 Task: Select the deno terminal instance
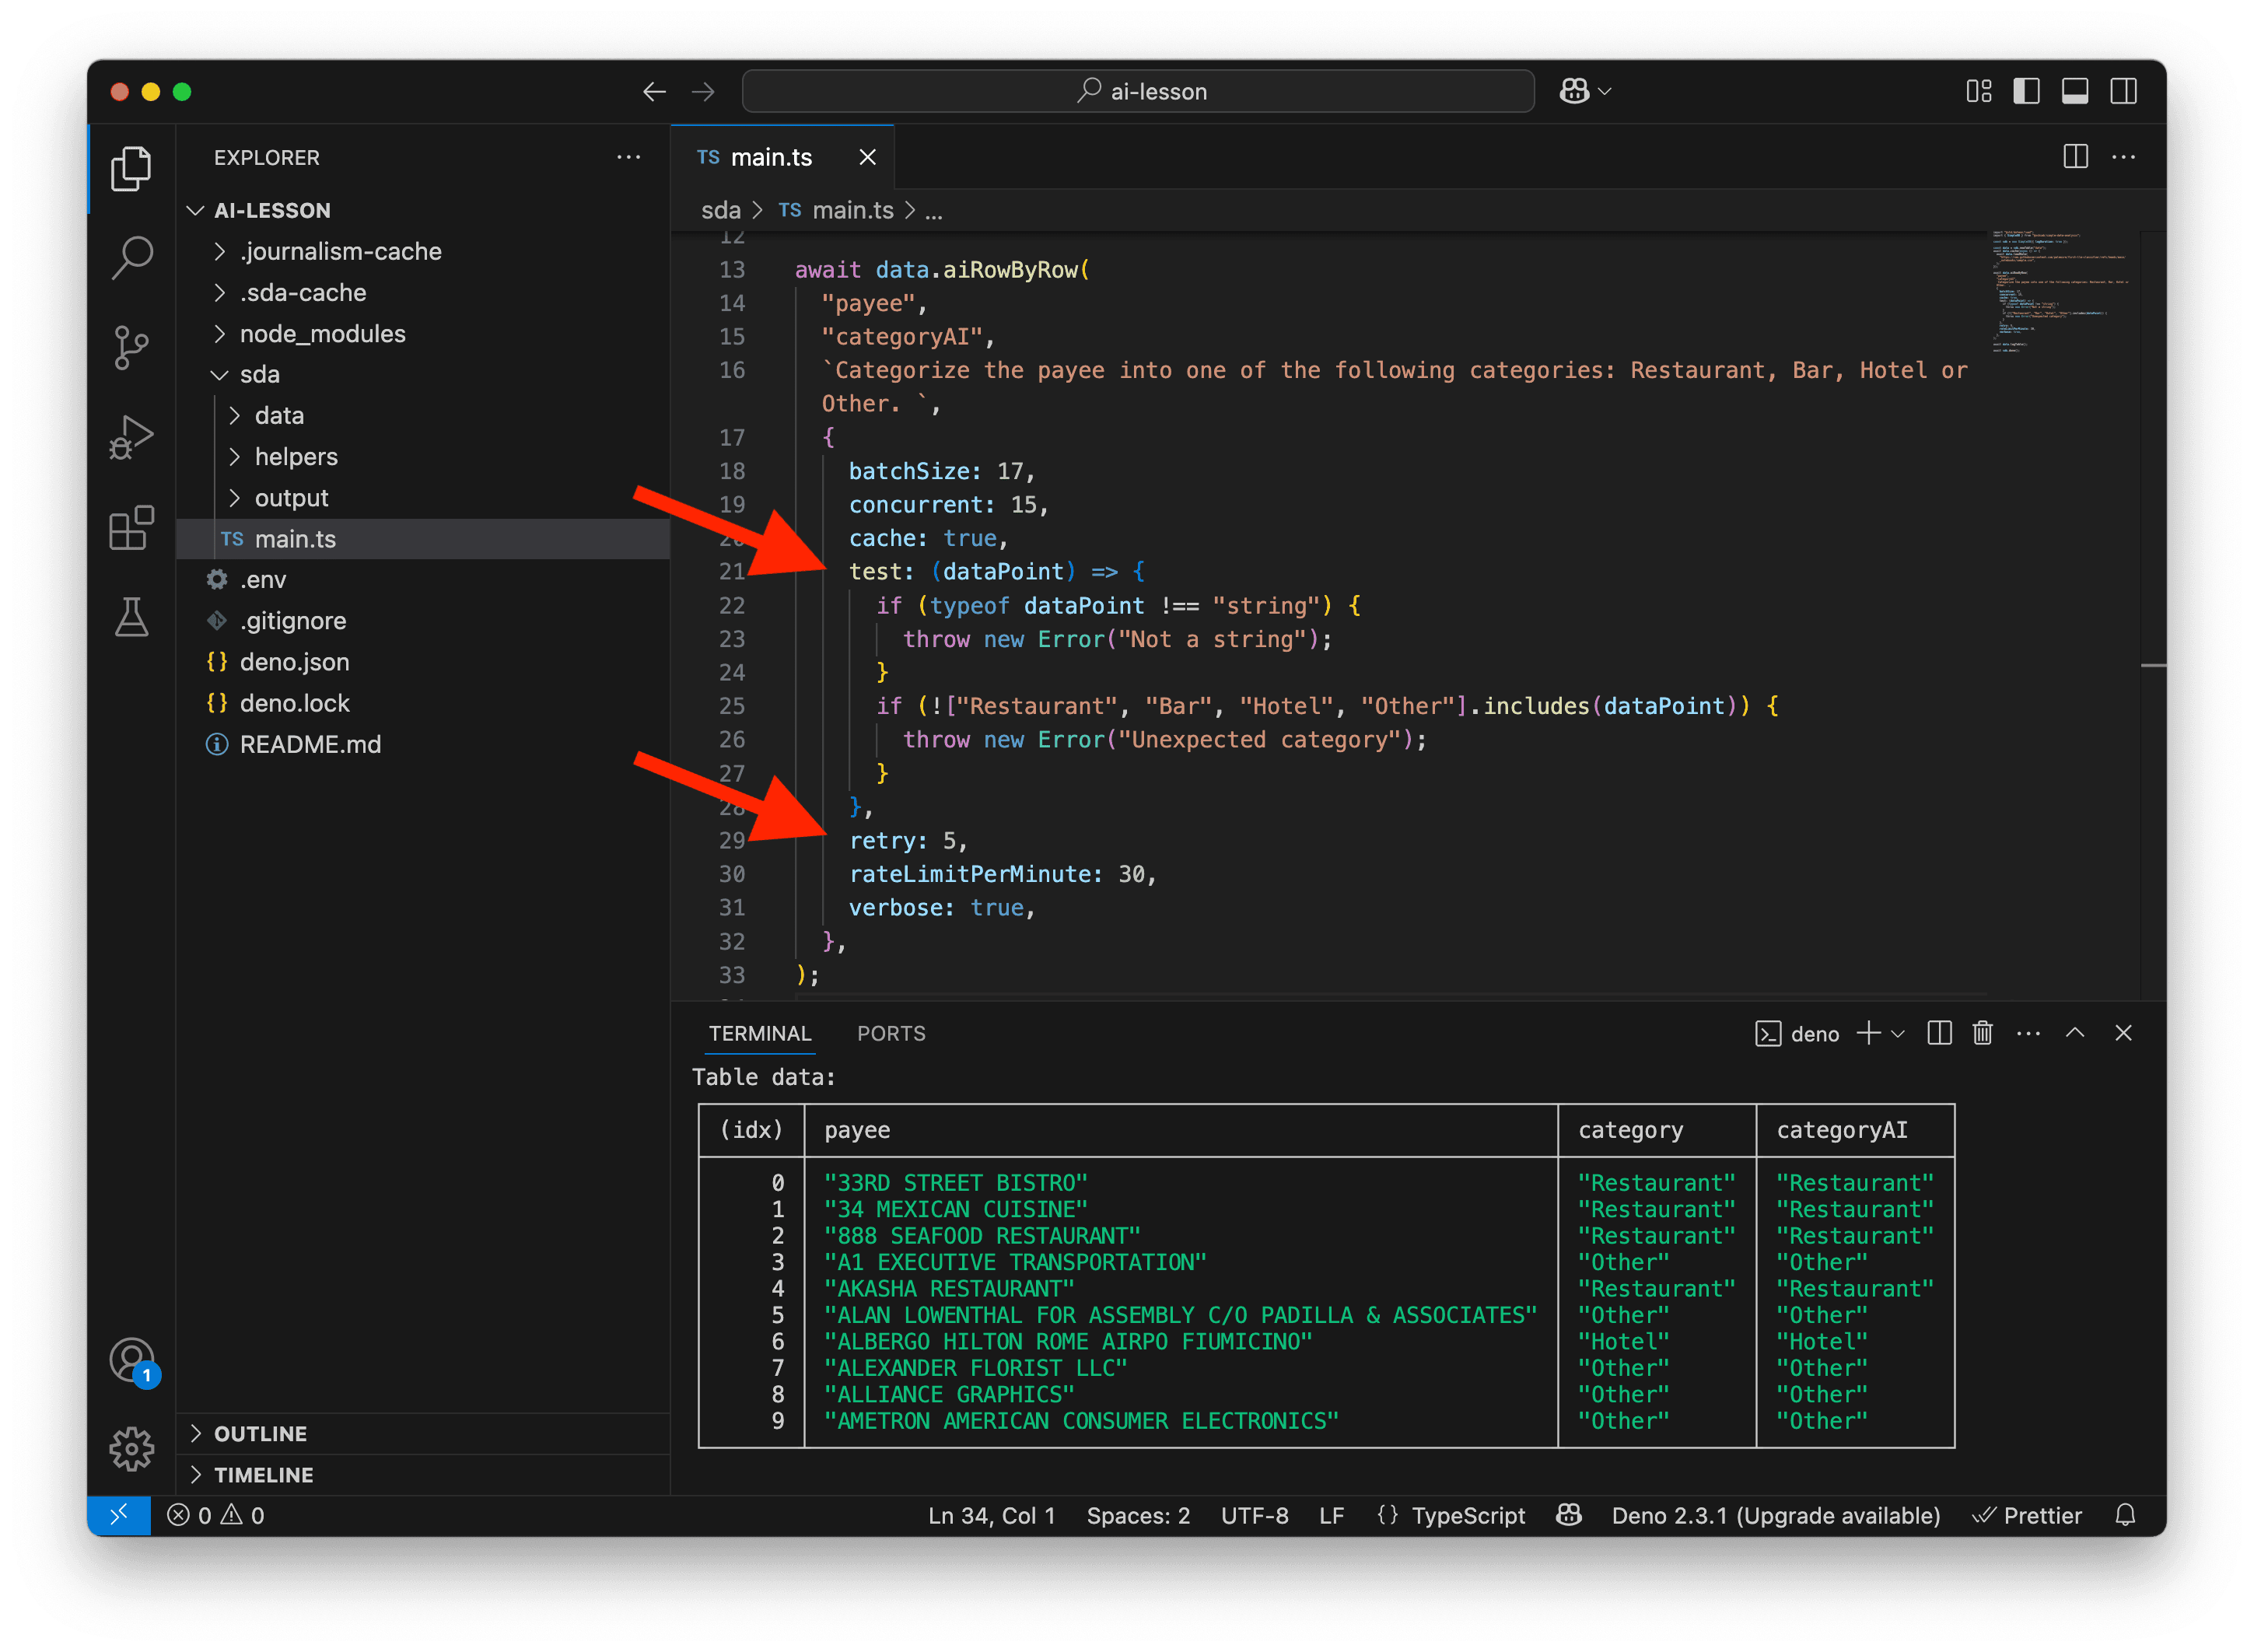pos(1797,1033)
